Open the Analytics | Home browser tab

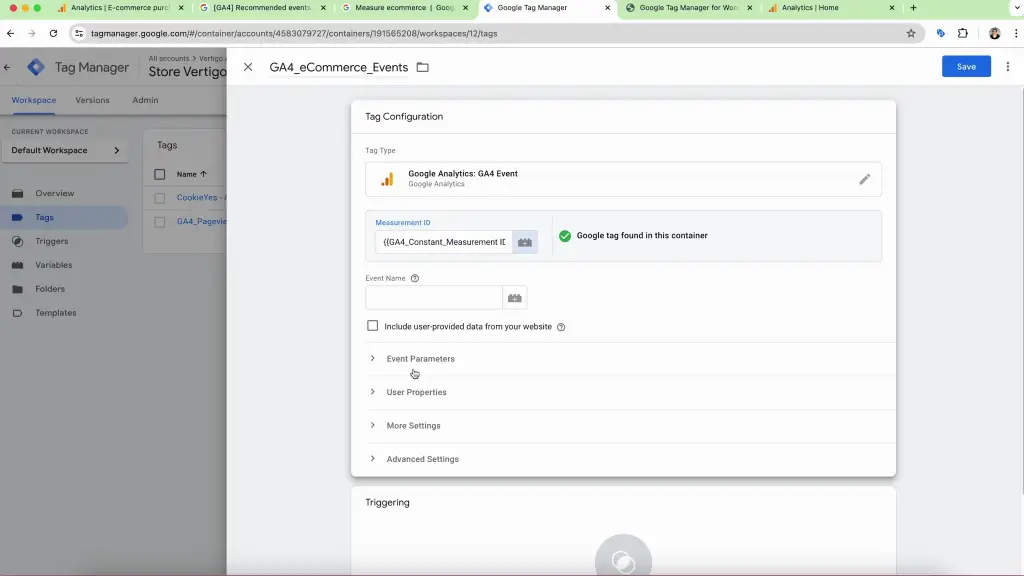click(810, 8)
